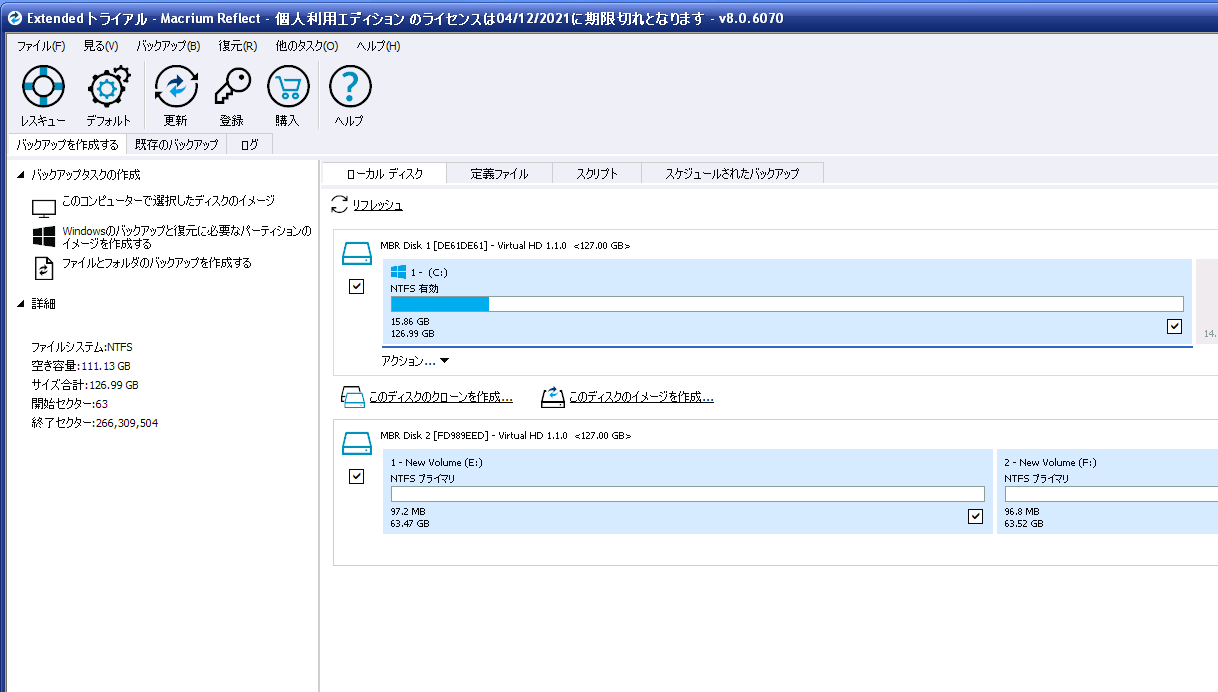Screen dimensions: 1218x692
Task: Open the ヘルプ question mark icon
Action: (349, 88)
